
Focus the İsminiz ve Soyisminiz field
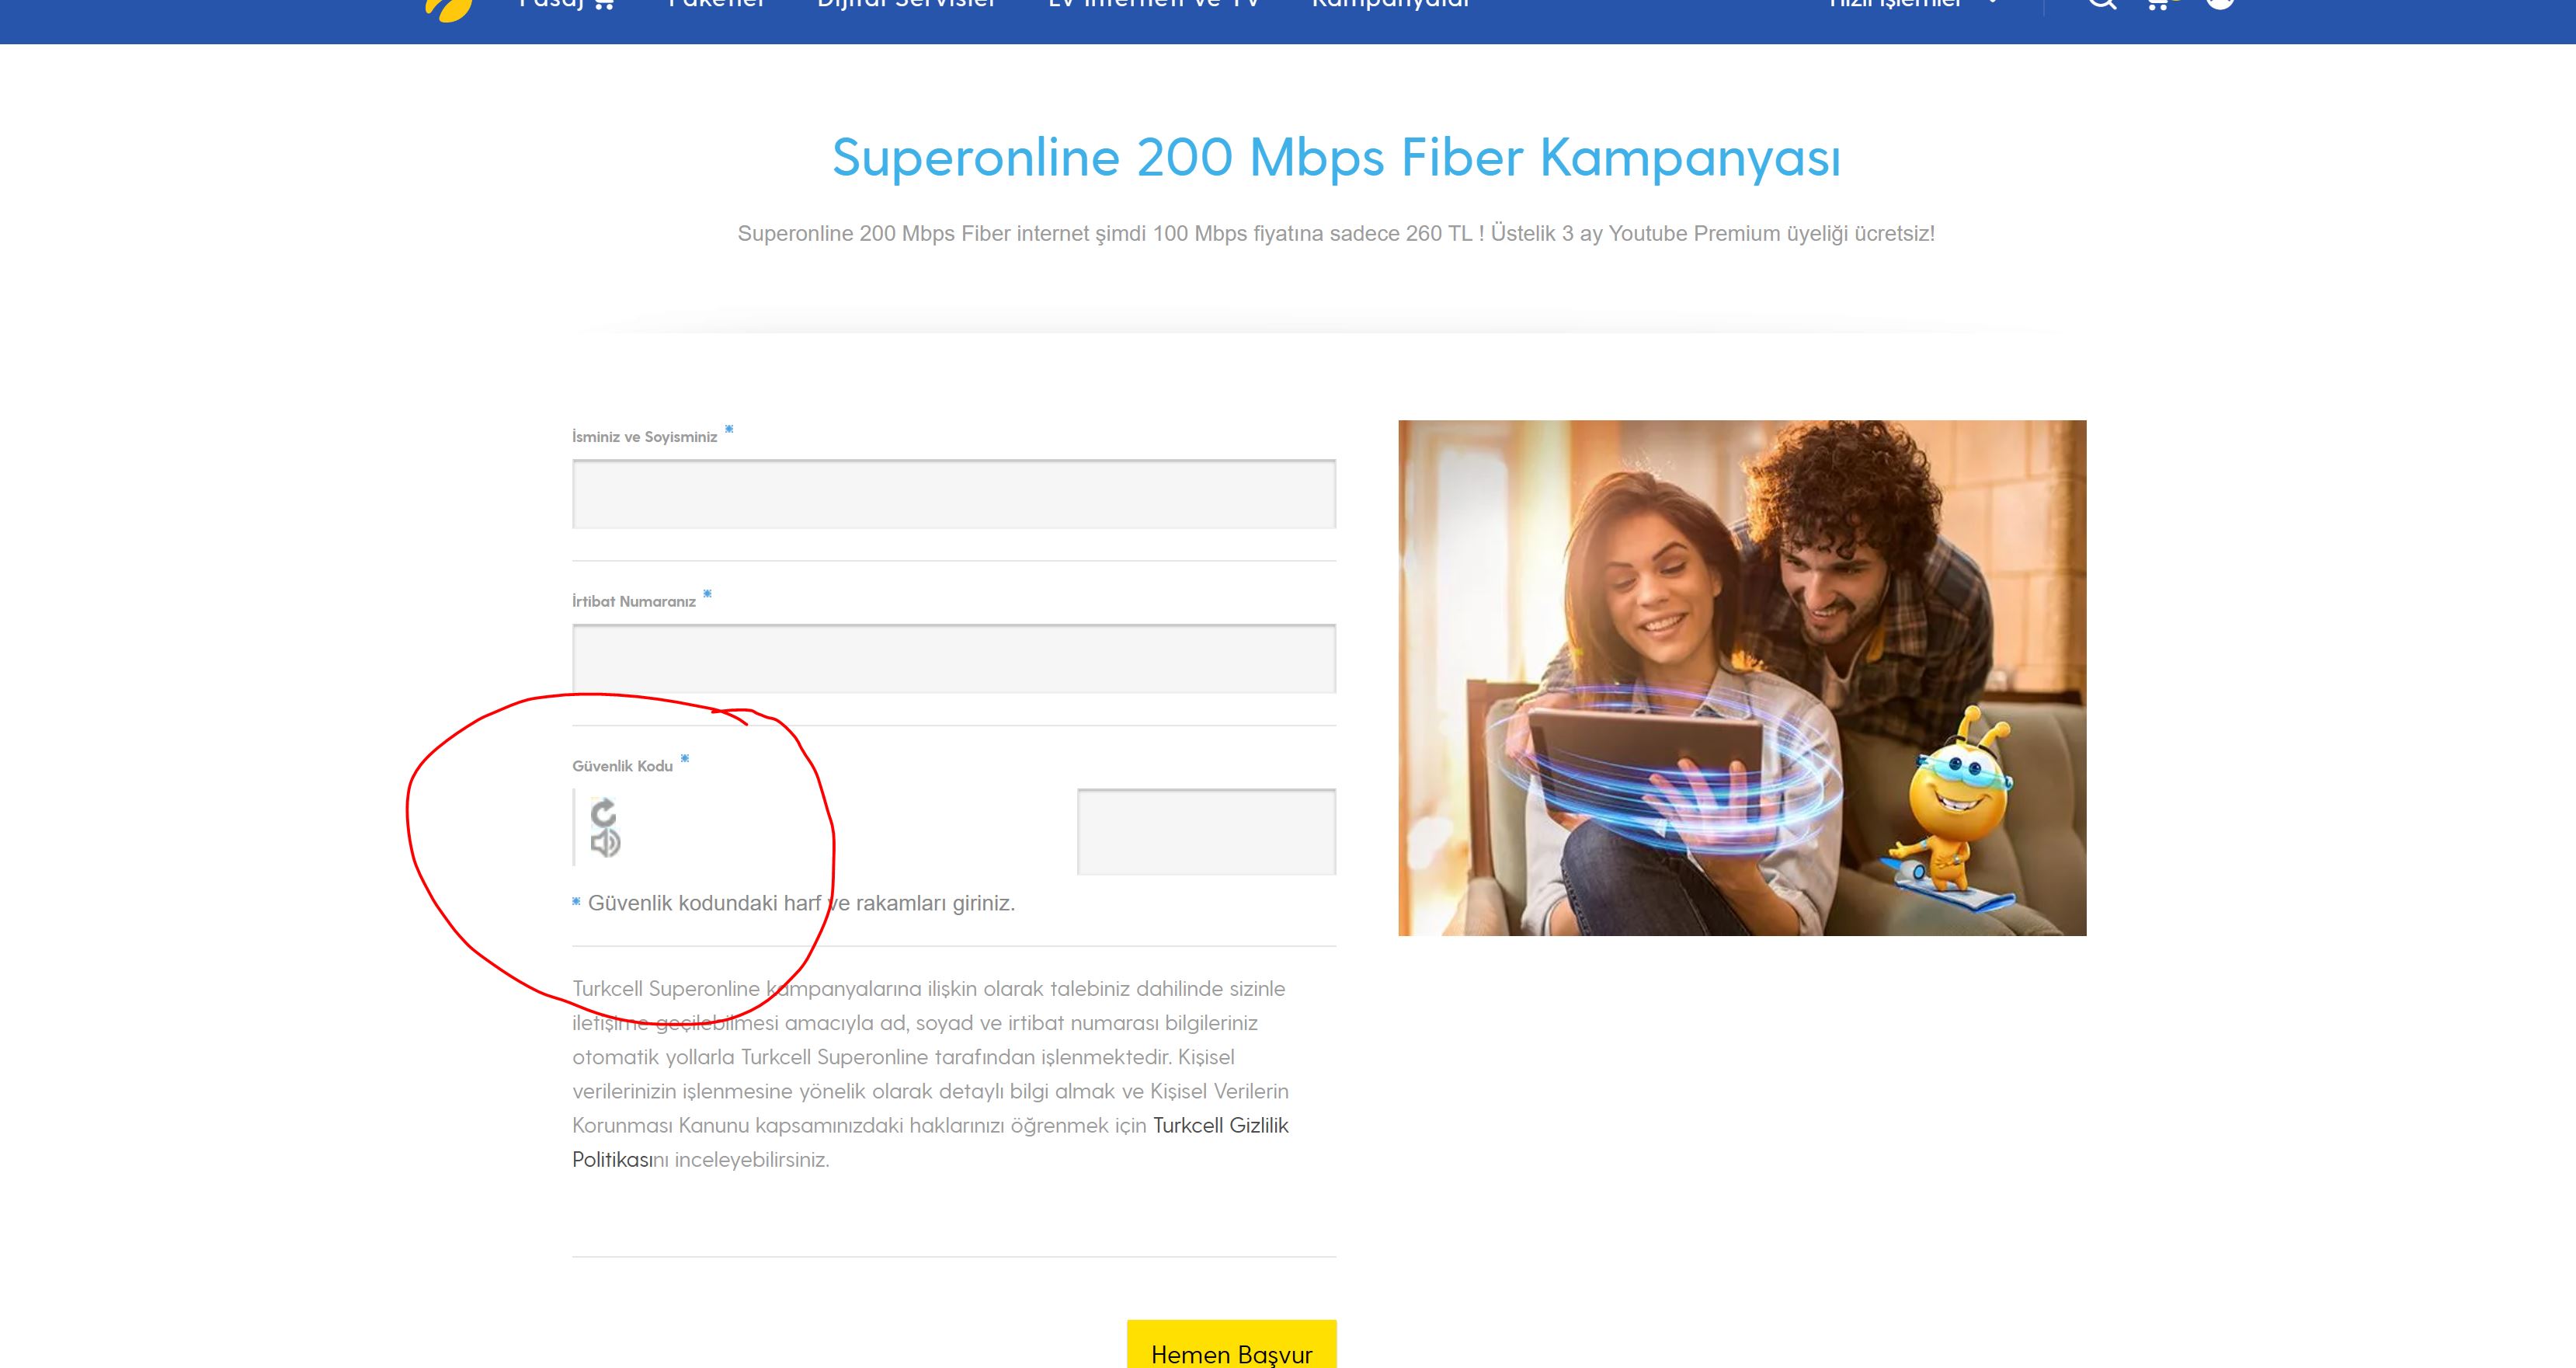pos(954,494)
